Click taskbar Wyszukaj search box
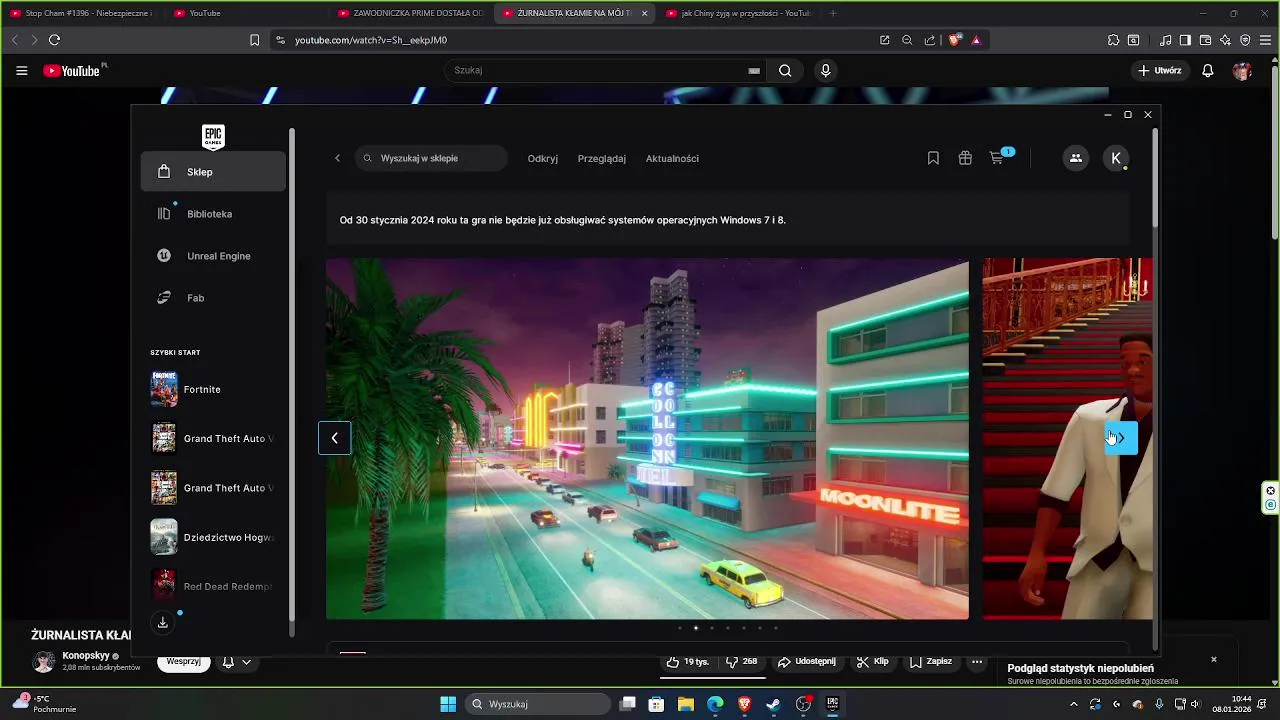The width and height of the screenshot is (1280, 720). [540, 704]
